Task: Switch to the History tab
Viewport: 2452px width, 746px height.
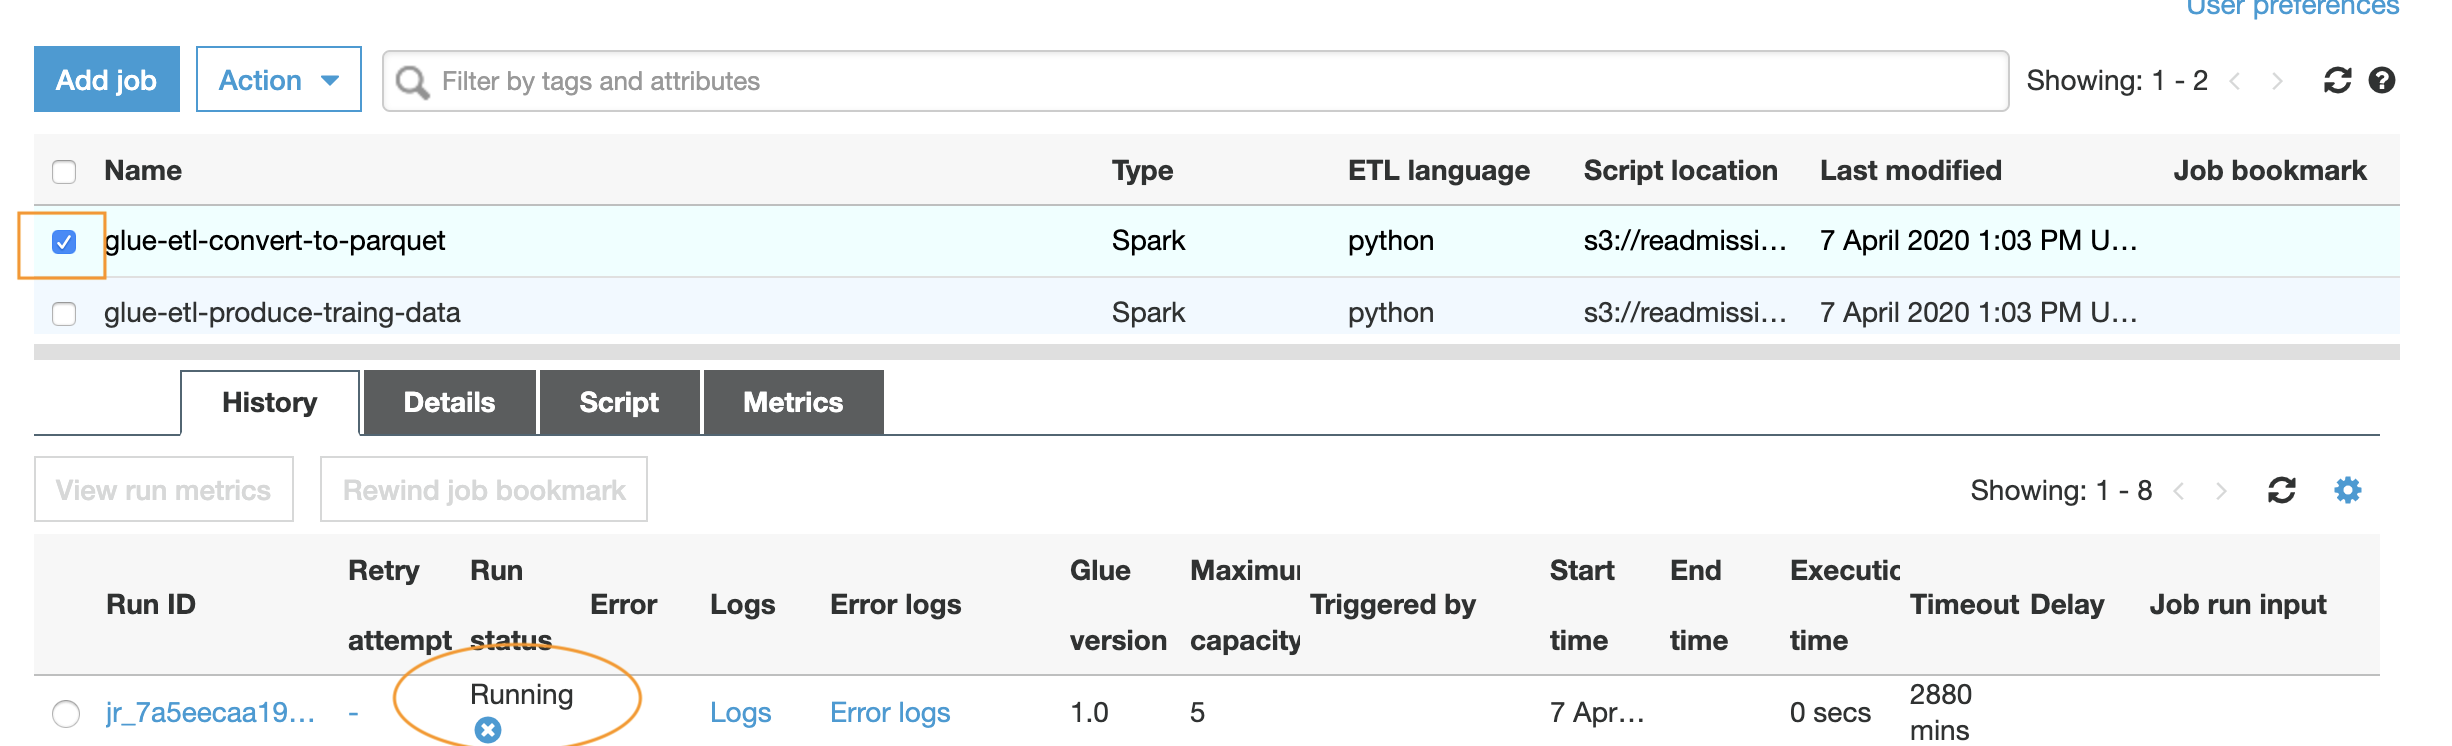Action: 270,402
